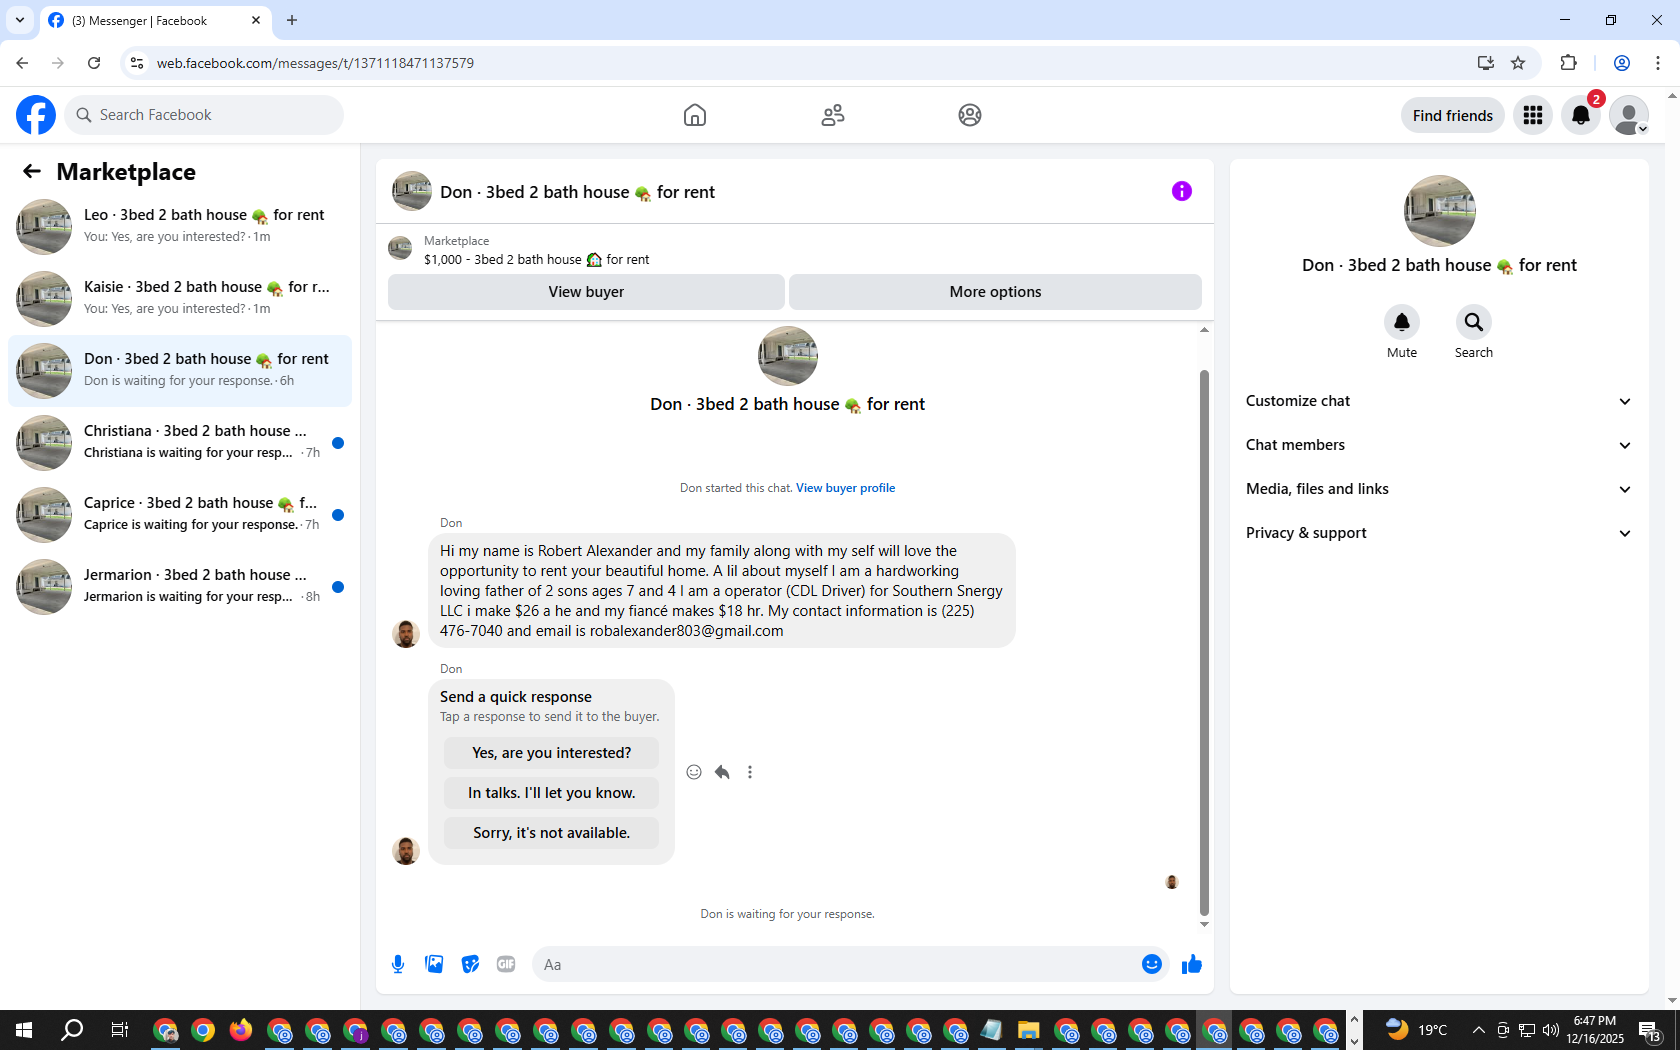This screenshot has width=1680, height=1050.
Task: Click the View buyer button
Action: [x=586, y=292]
